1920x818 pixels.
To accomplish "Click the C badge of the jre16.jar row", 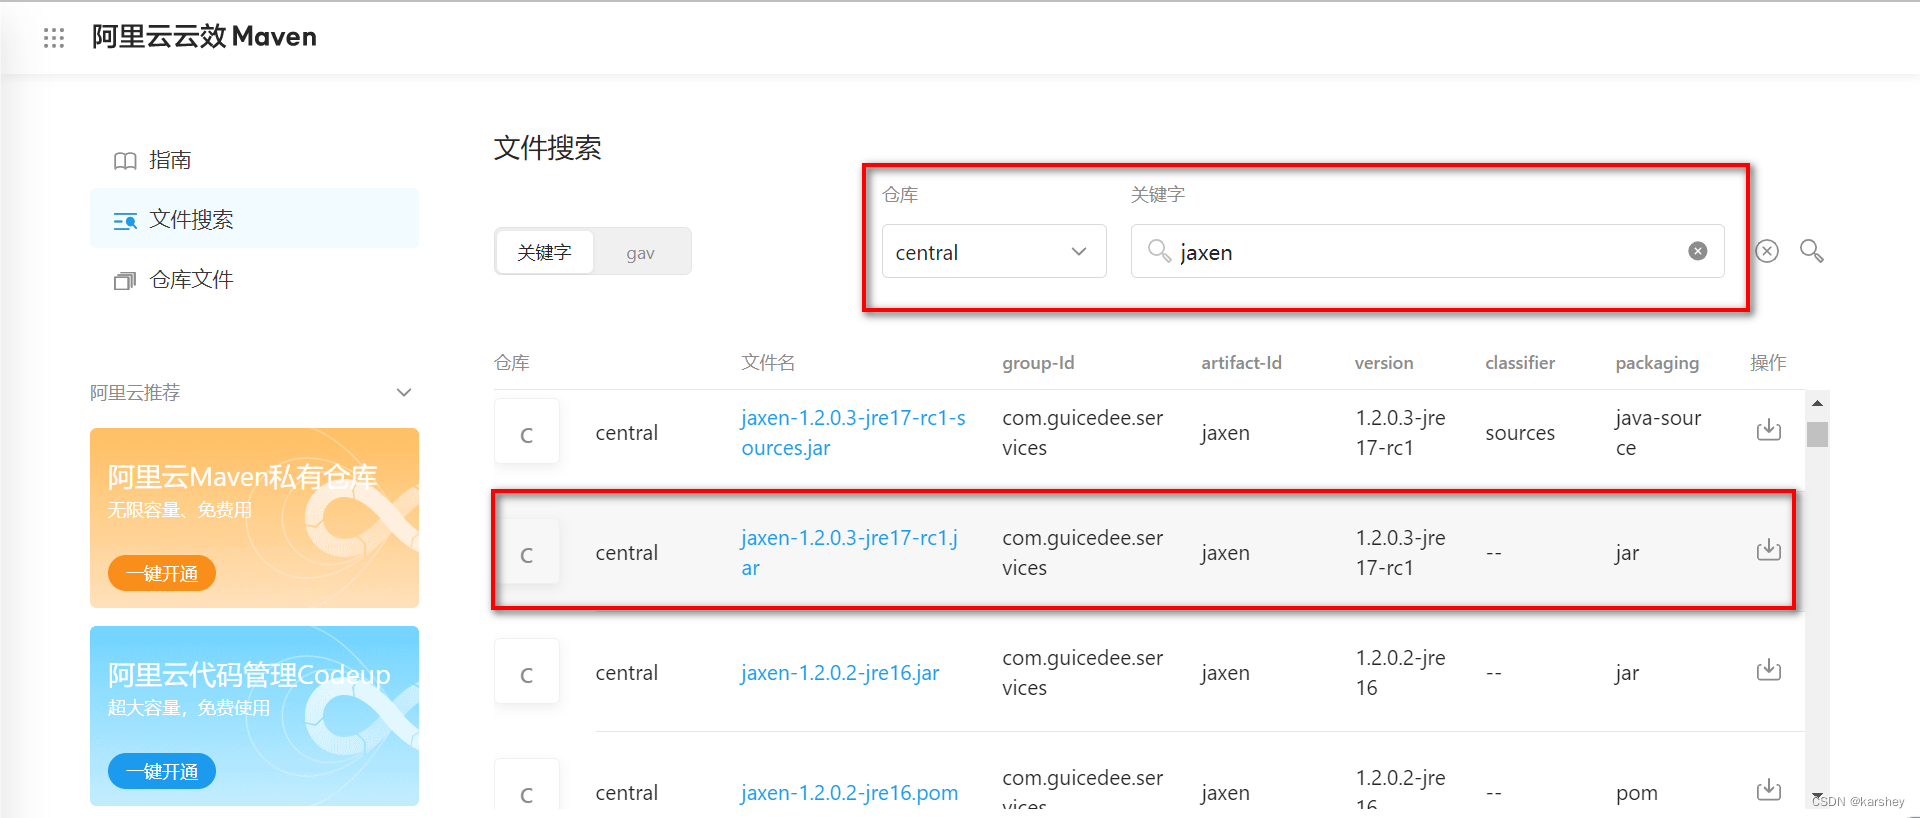I will click(x=527, y=672).
